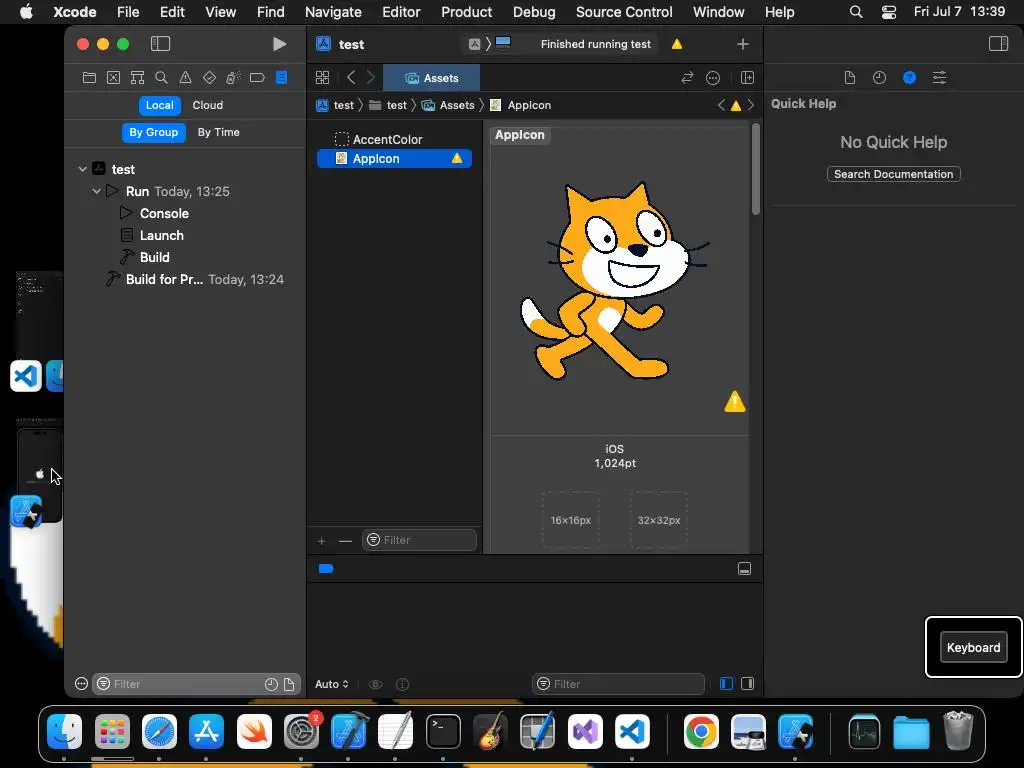Click the Search Documentation button

point(893,174)
